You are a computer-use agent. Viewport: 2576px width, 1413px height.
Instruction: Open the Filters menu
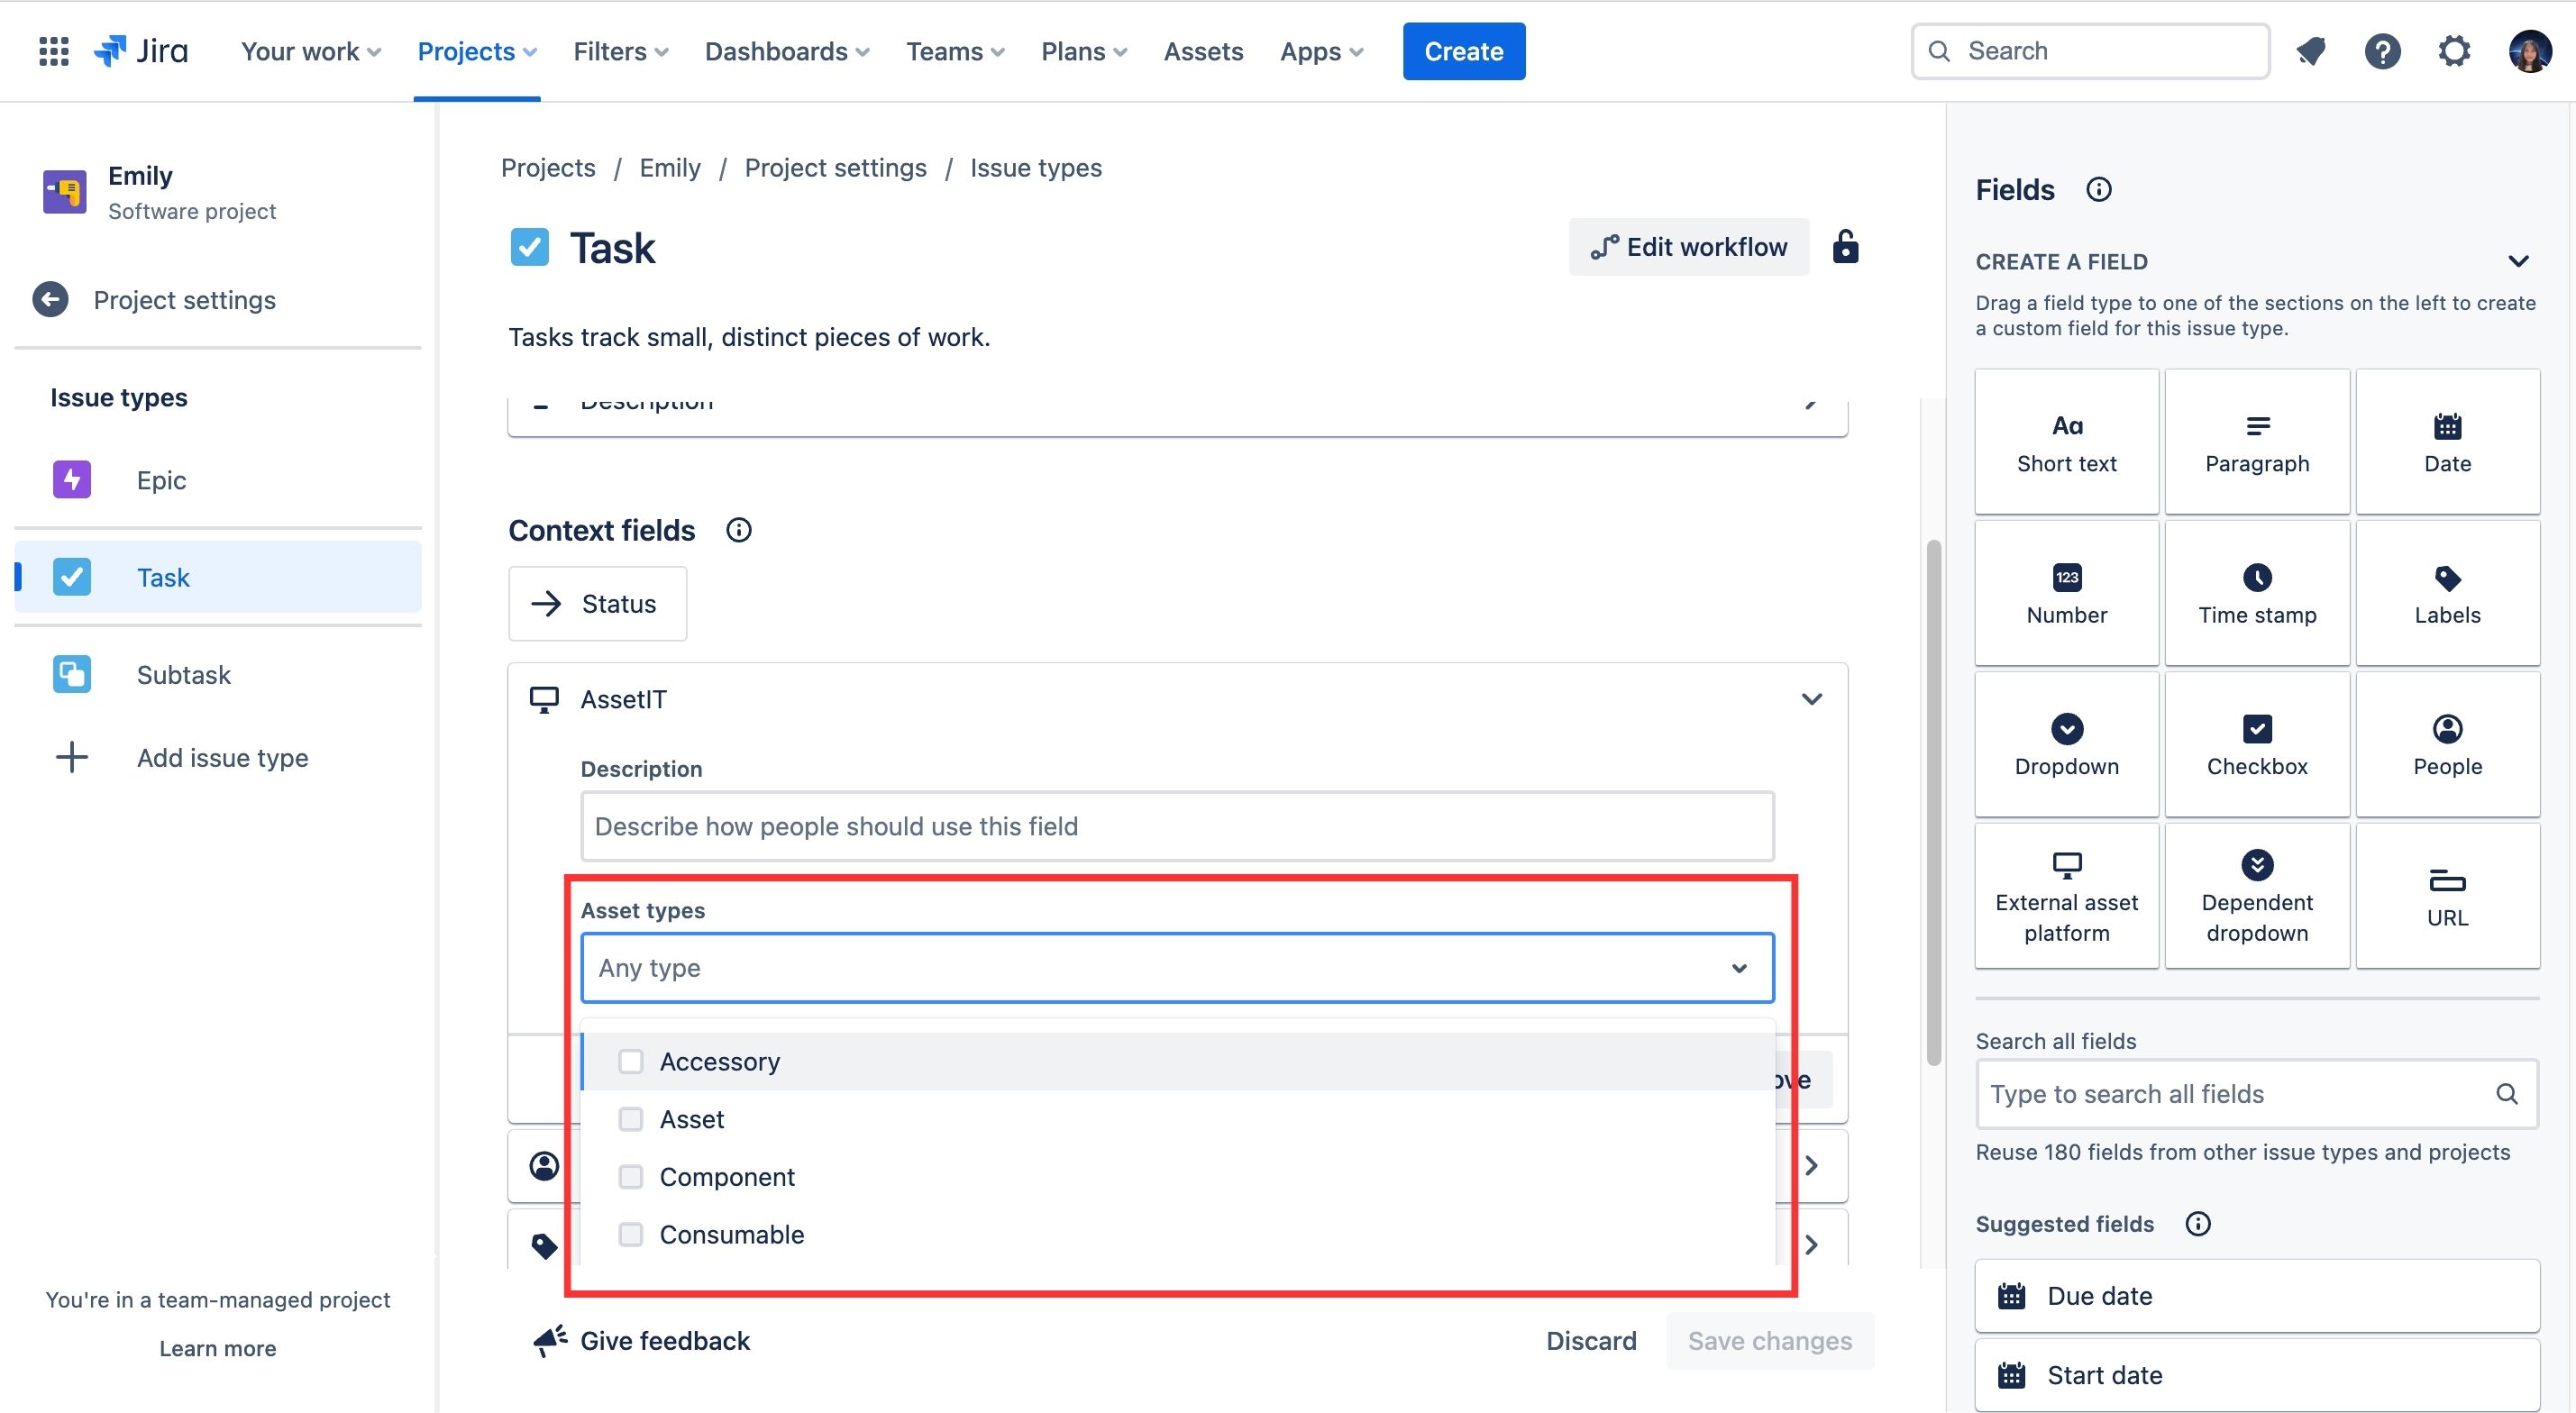tap(620, 51)
